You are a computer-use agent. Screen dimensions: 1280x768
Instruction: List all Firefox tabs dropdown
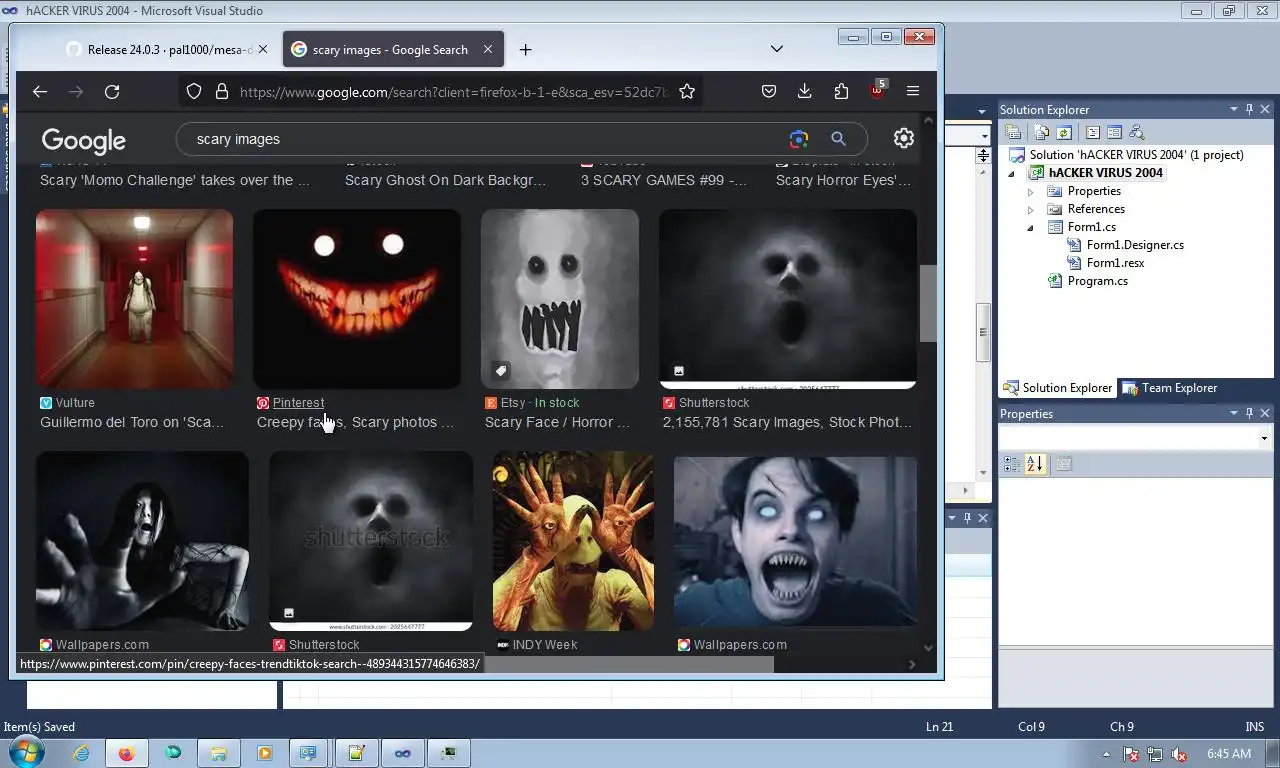pos(776,49)
